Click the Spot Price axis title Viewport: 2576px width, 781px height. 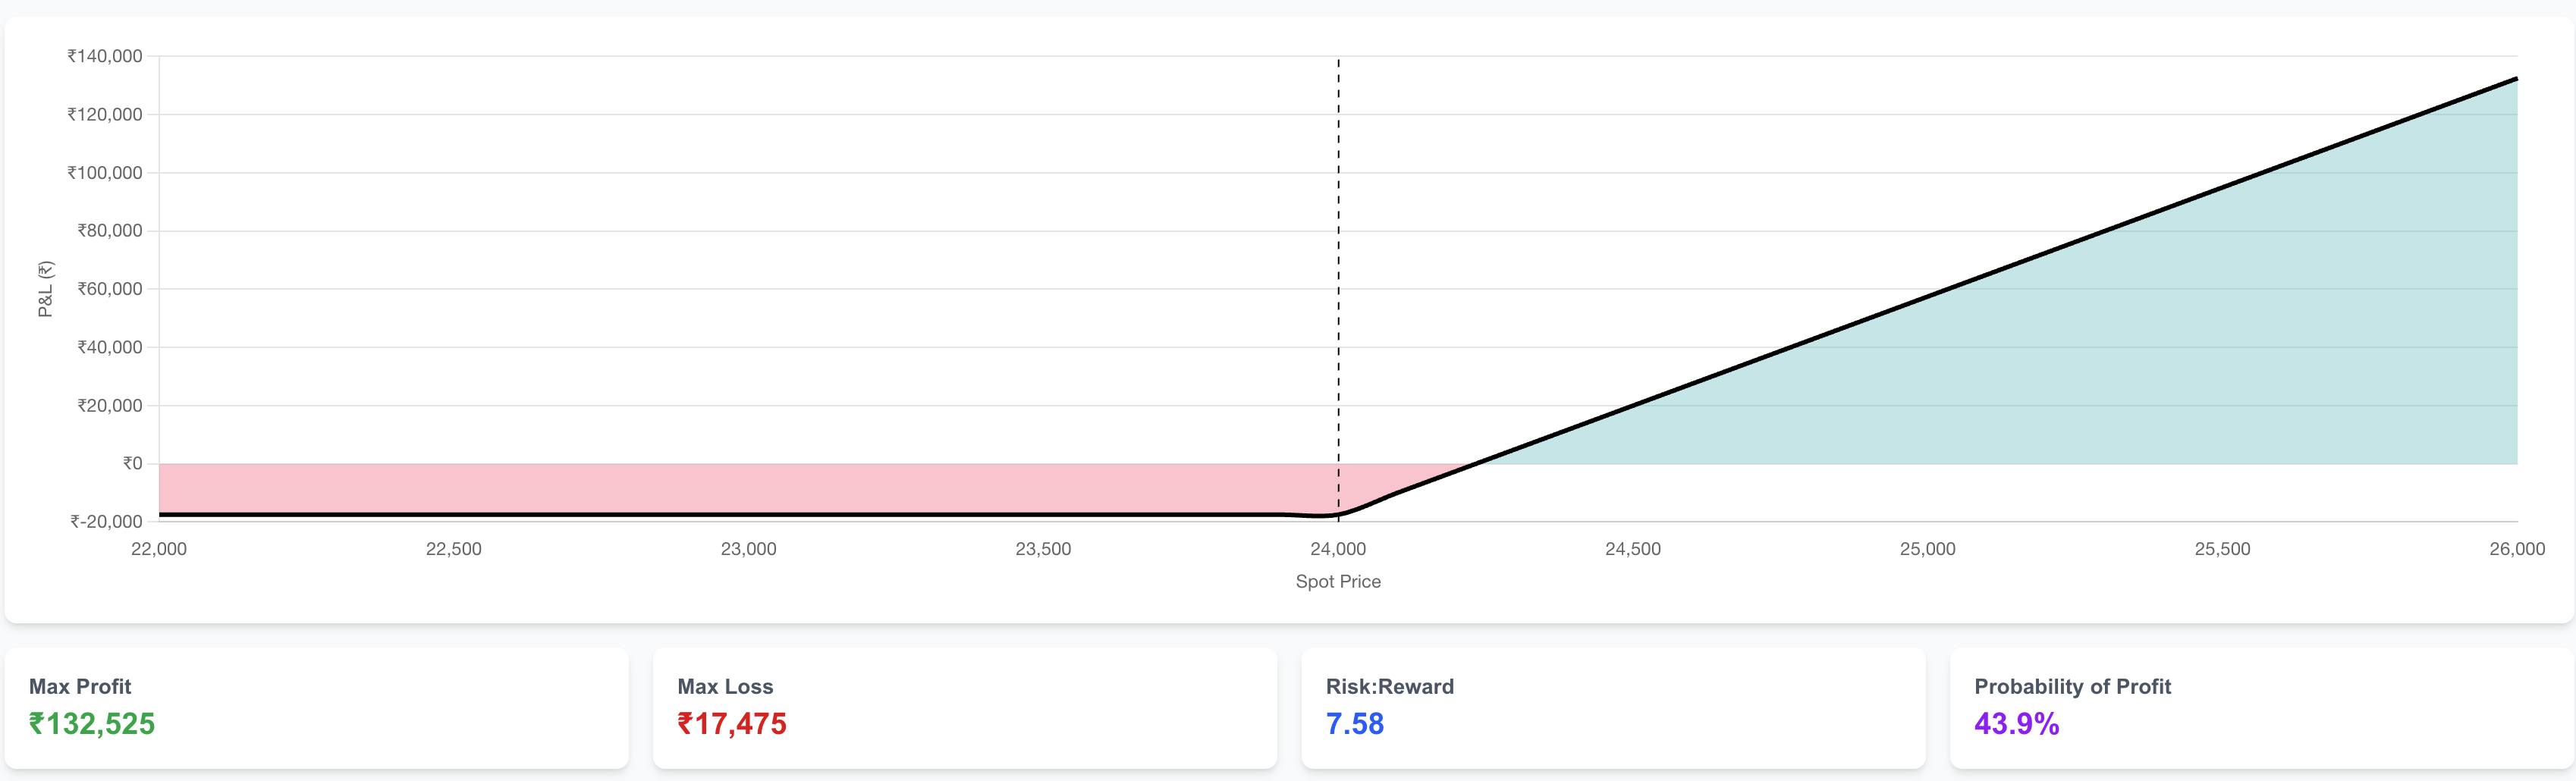pyautogui.click(x=1338, y=581)
